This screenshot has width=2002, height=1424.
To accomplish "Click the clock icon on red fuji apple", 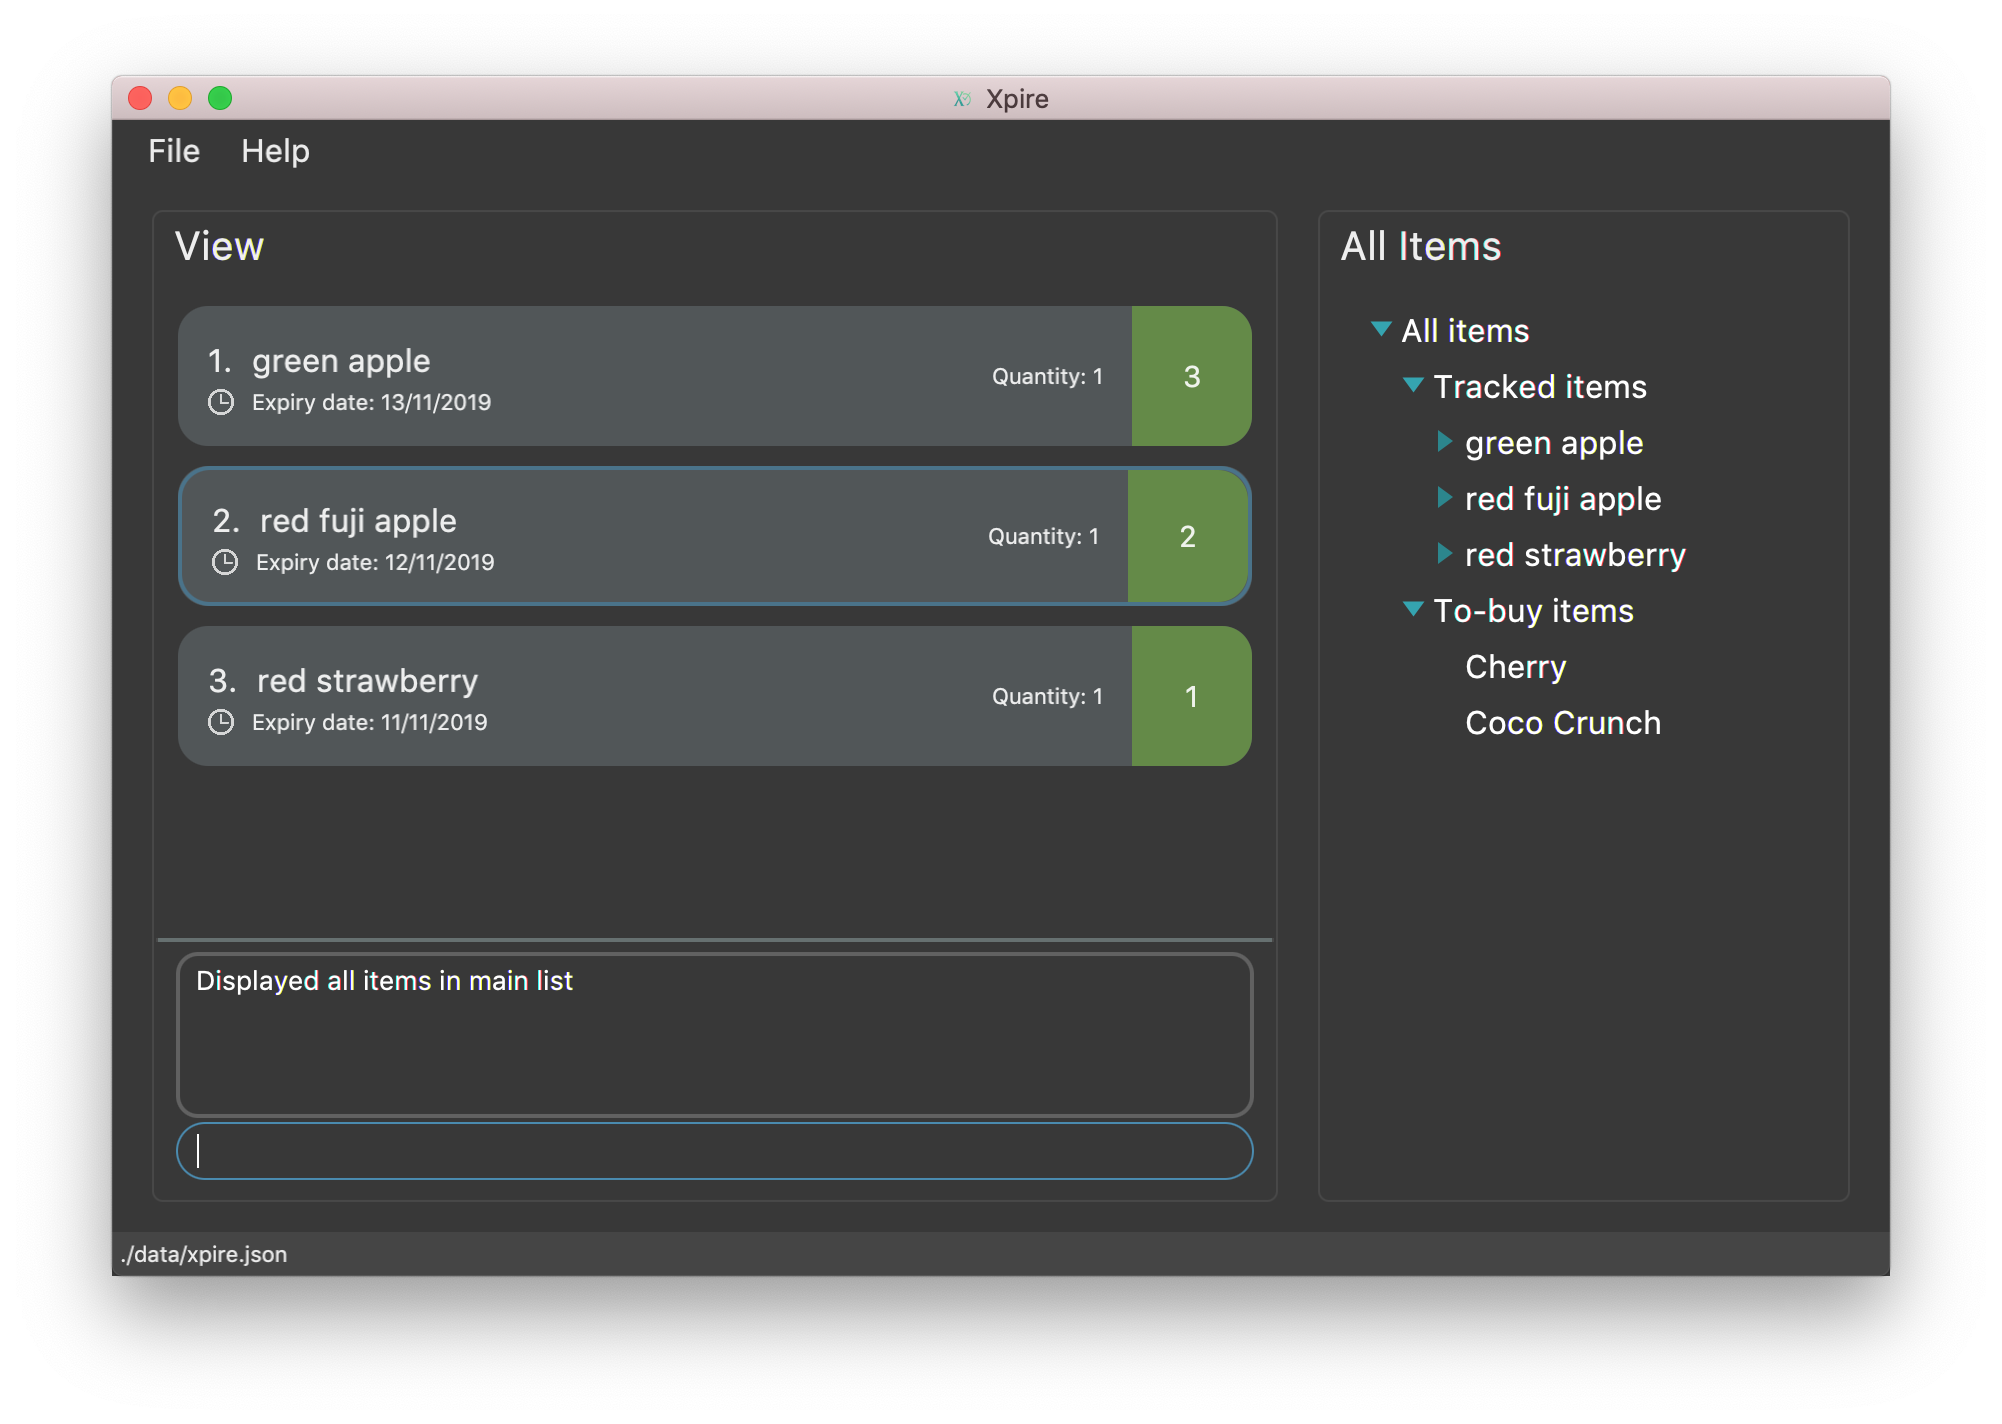I will [222, 561].
